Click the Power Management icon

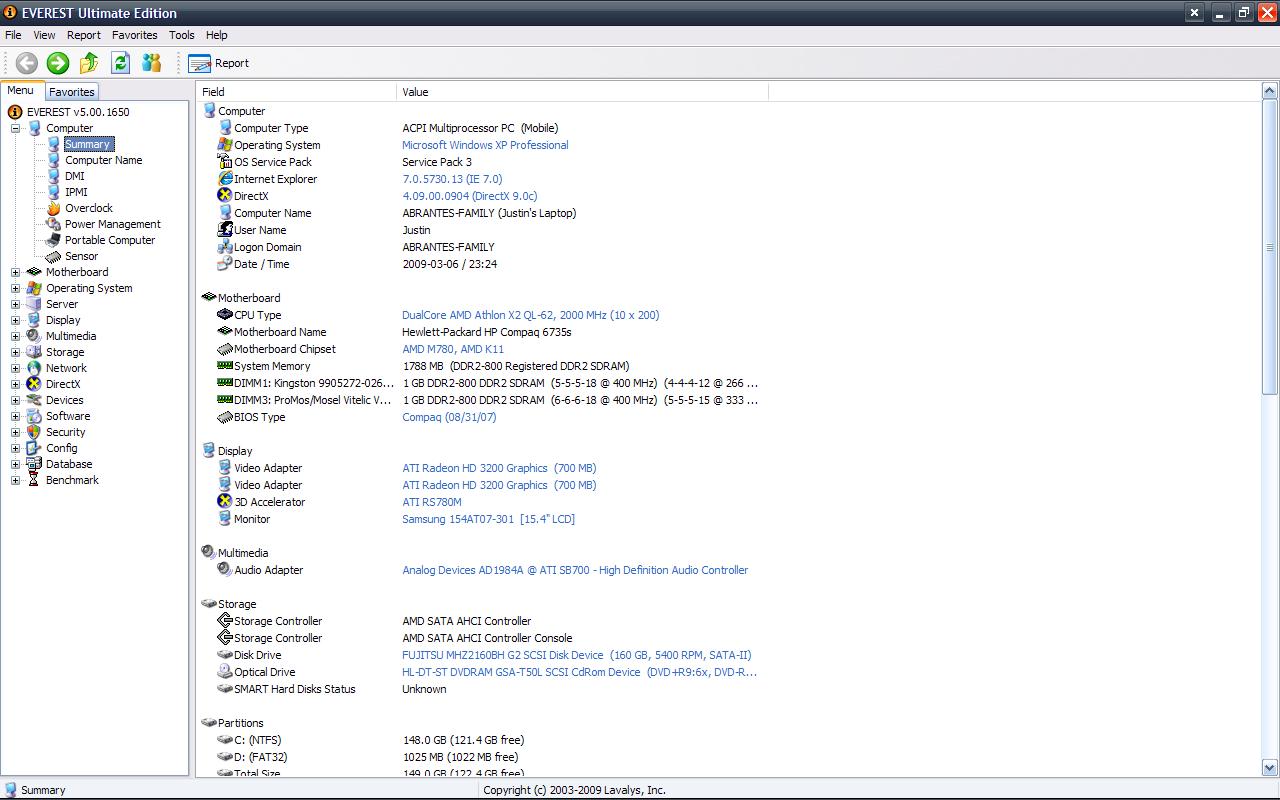54,224
